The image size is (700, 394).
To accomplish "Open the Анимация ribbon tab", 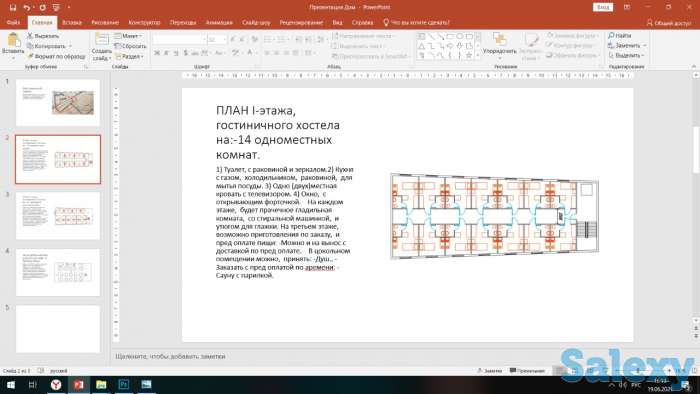I will [x=219, y=22].
